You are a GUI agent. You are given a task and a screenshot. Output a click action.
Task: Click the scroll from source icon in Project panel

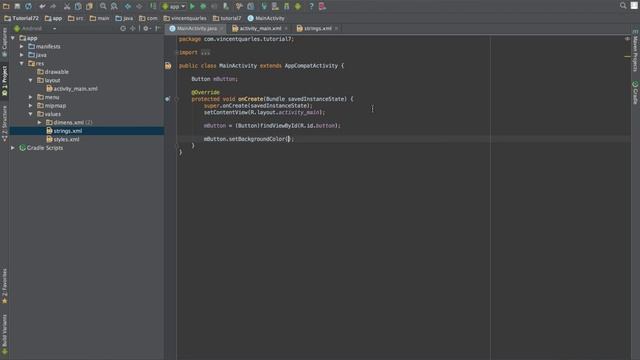click(123, 29)
